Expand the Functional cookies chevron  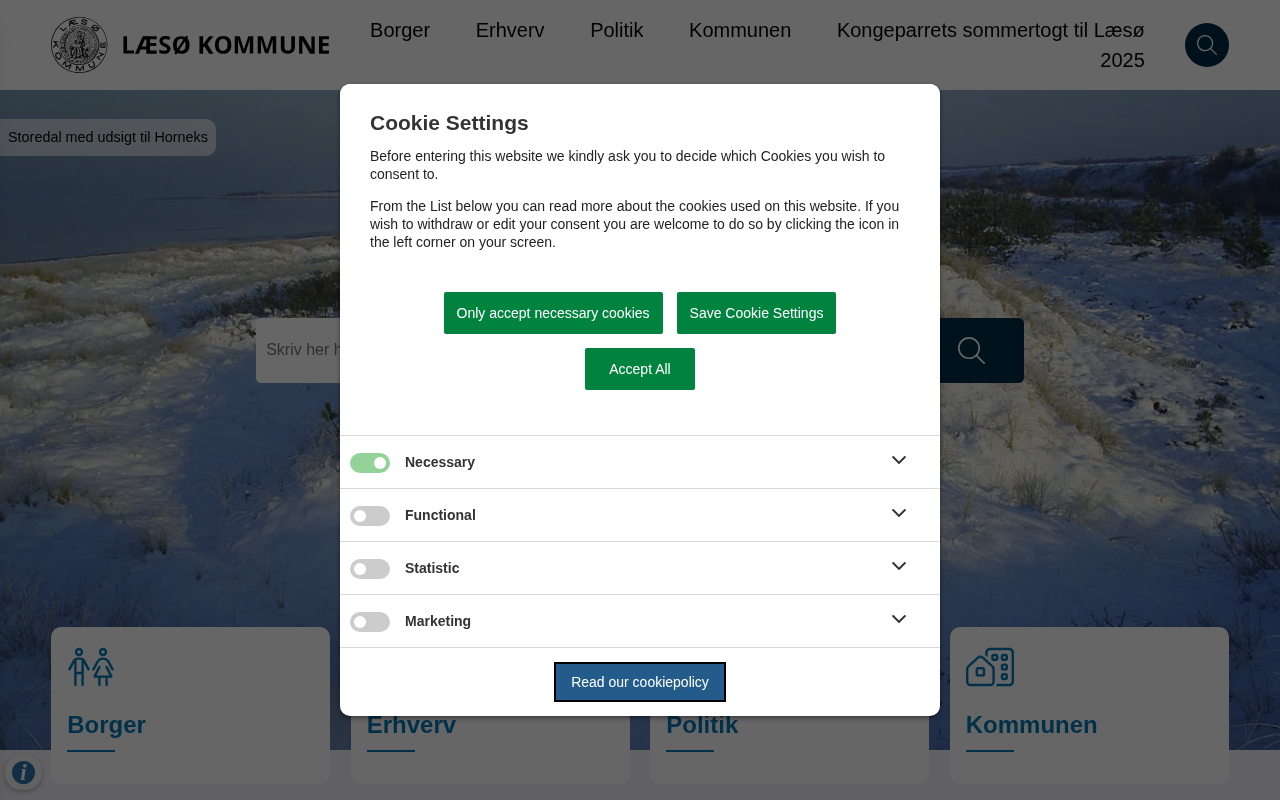pyautogui.click(x=898, y=513)
